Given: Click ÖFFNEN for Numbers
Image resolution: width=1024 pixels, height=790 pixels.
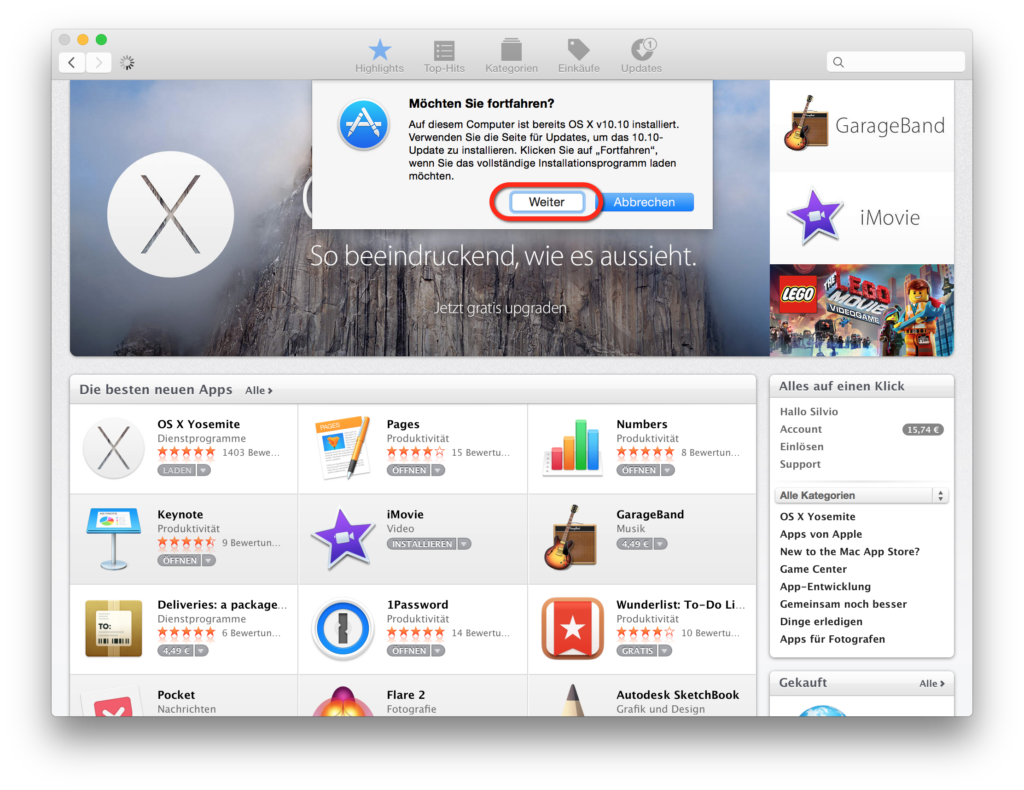Looking at the screenshot, I should point(639,470).
